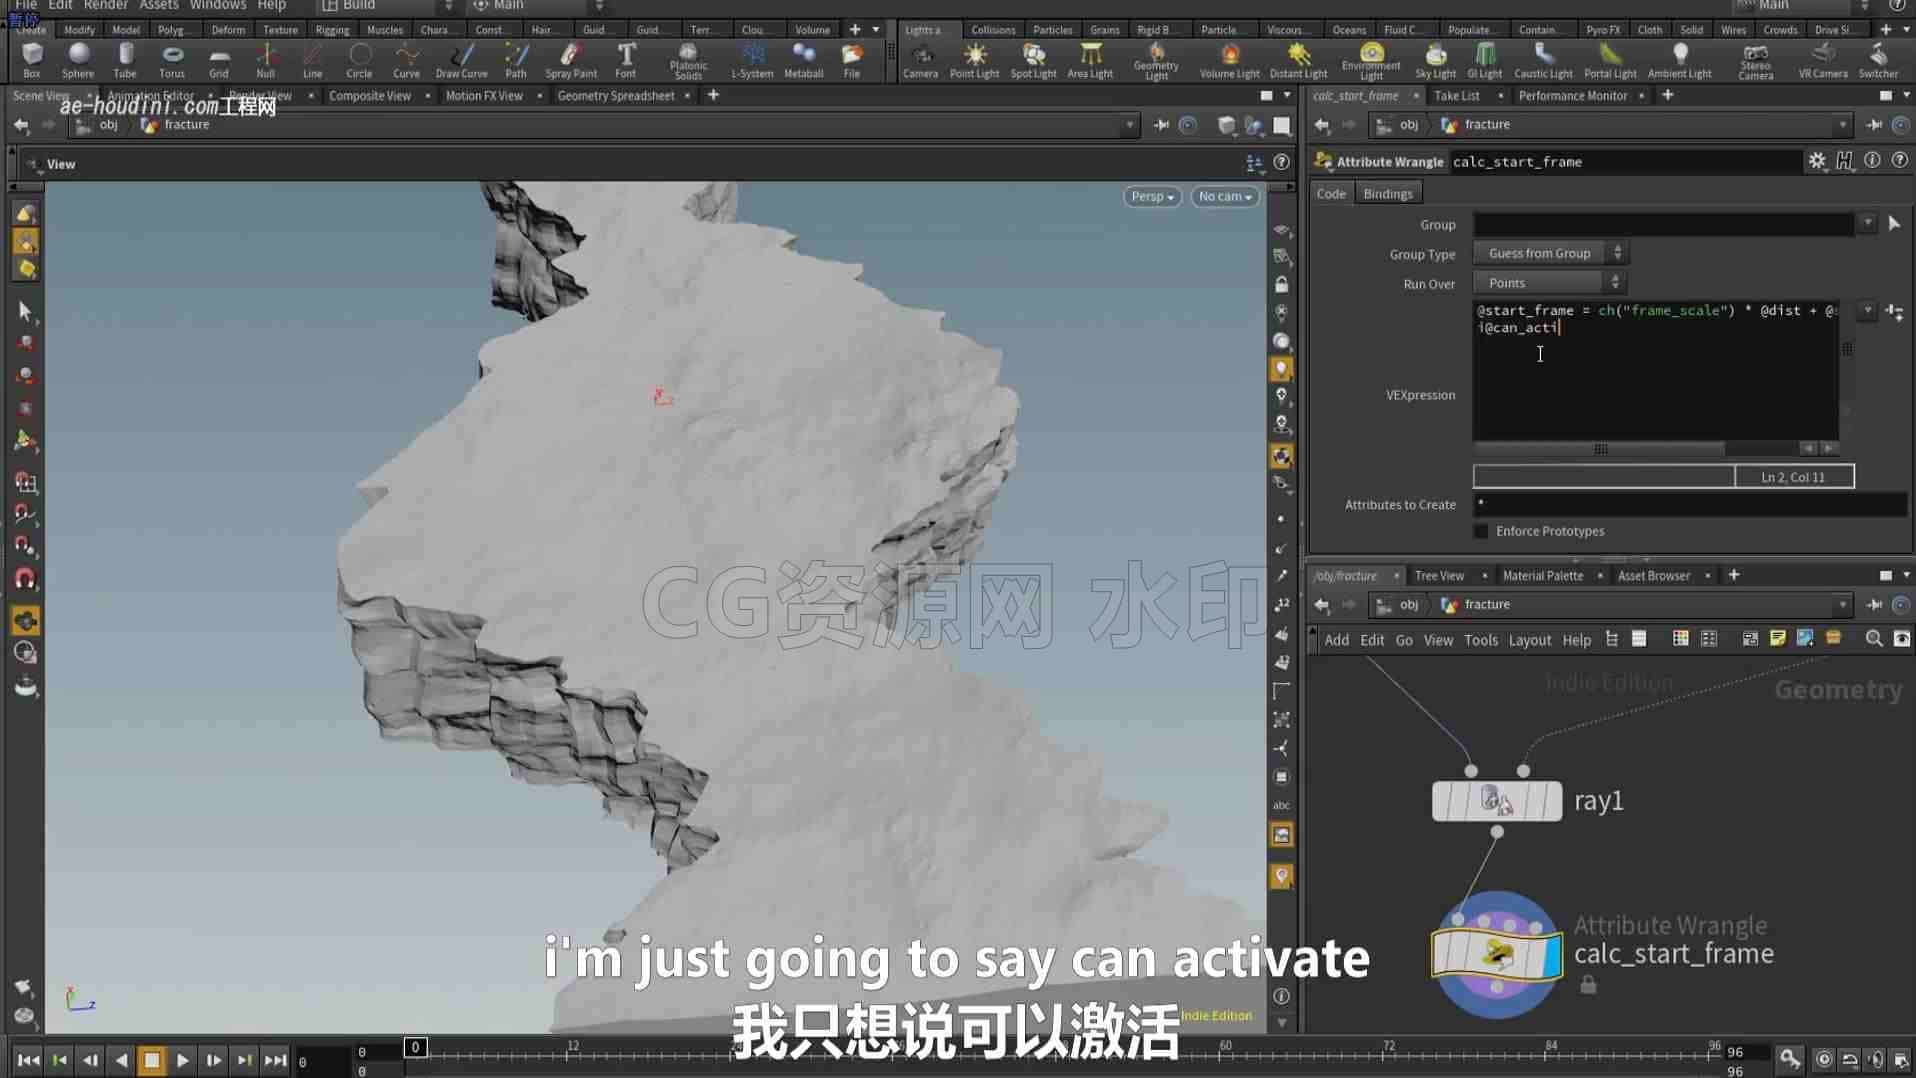Click the Camera shelf tool

(920, 60)
